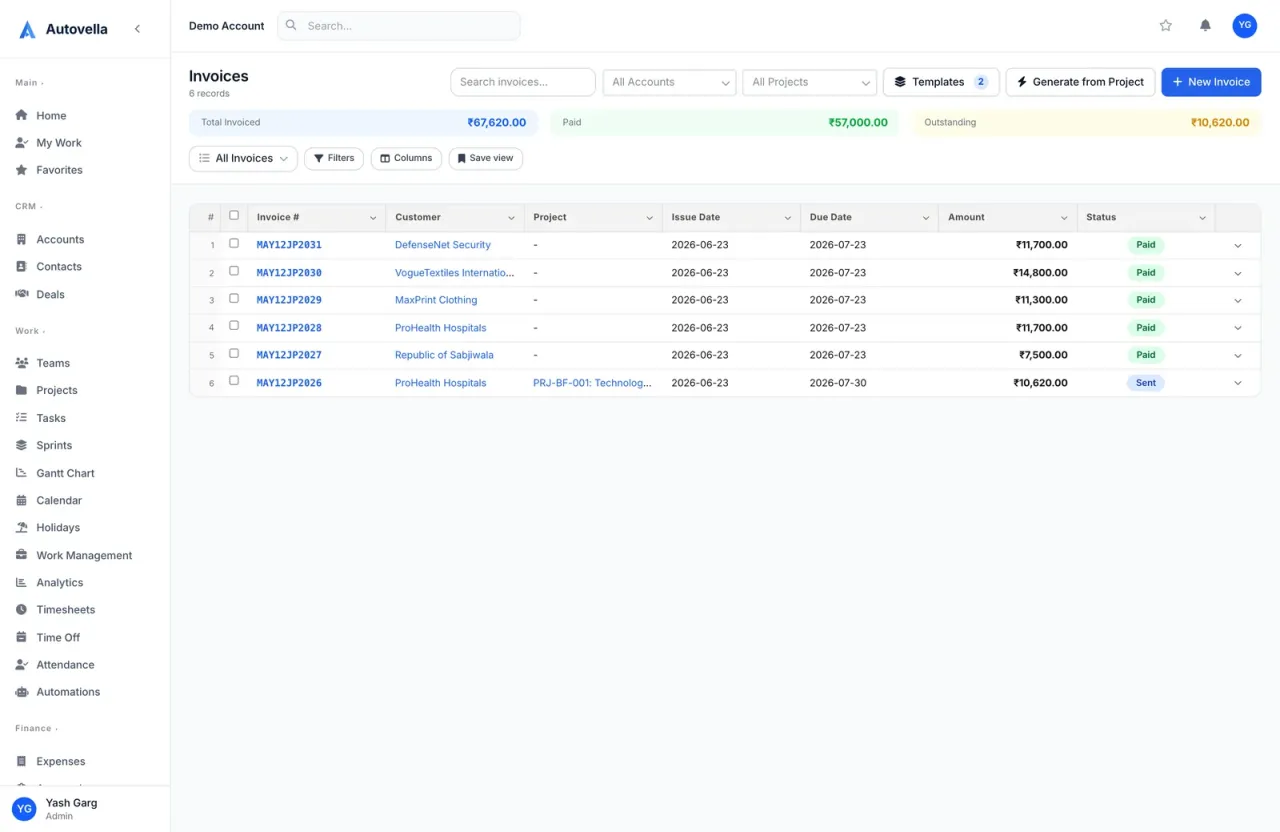Check the box for invoice MAY12JP2030
The width and height of the screenshot is (1280, 832).
point(234,271)
